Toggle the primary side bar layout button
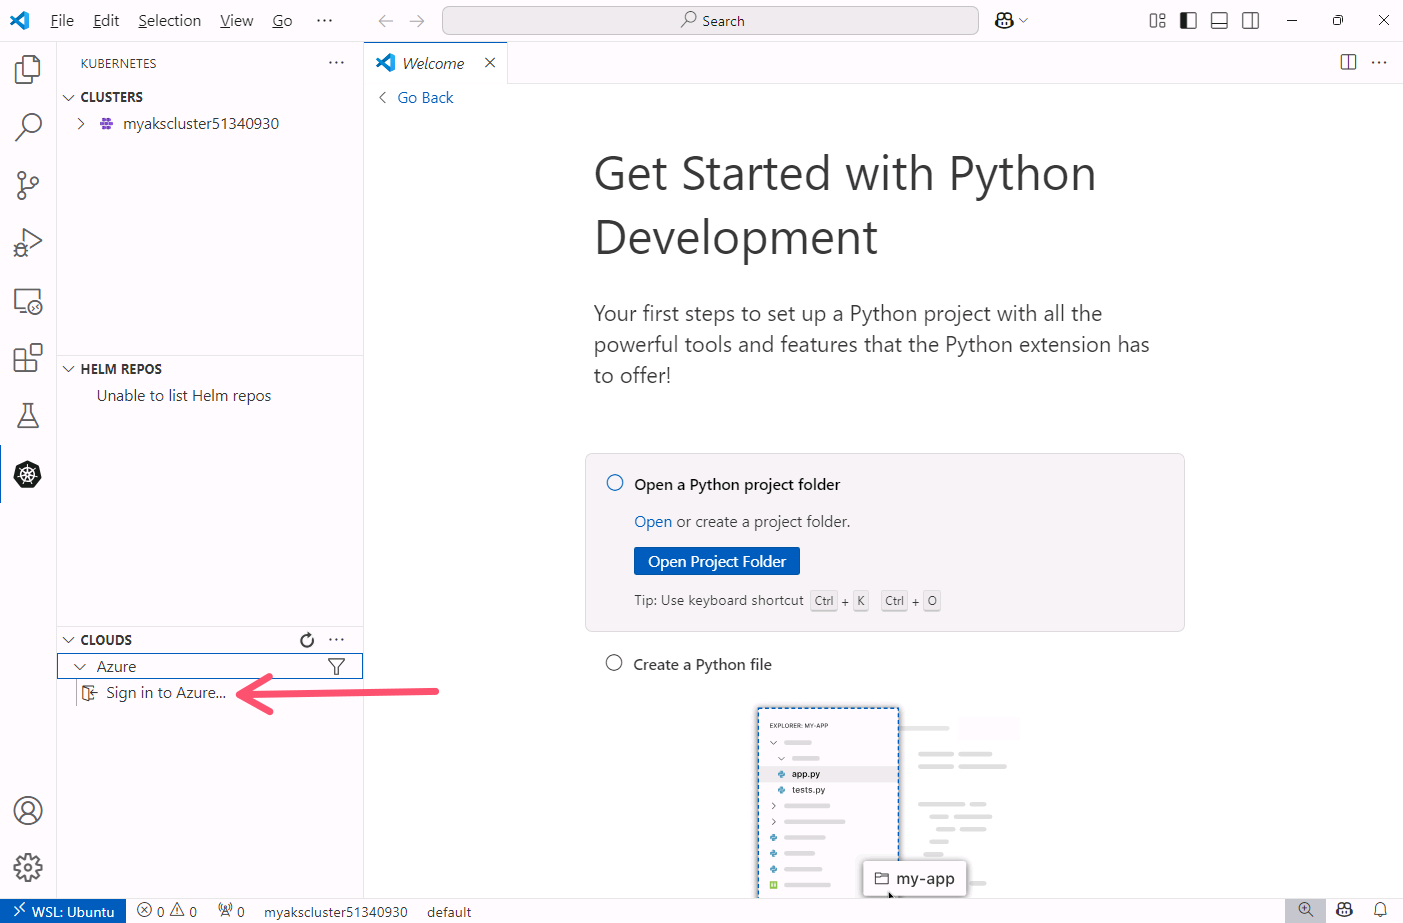 pyautogui.click(x=1188, y=21)
